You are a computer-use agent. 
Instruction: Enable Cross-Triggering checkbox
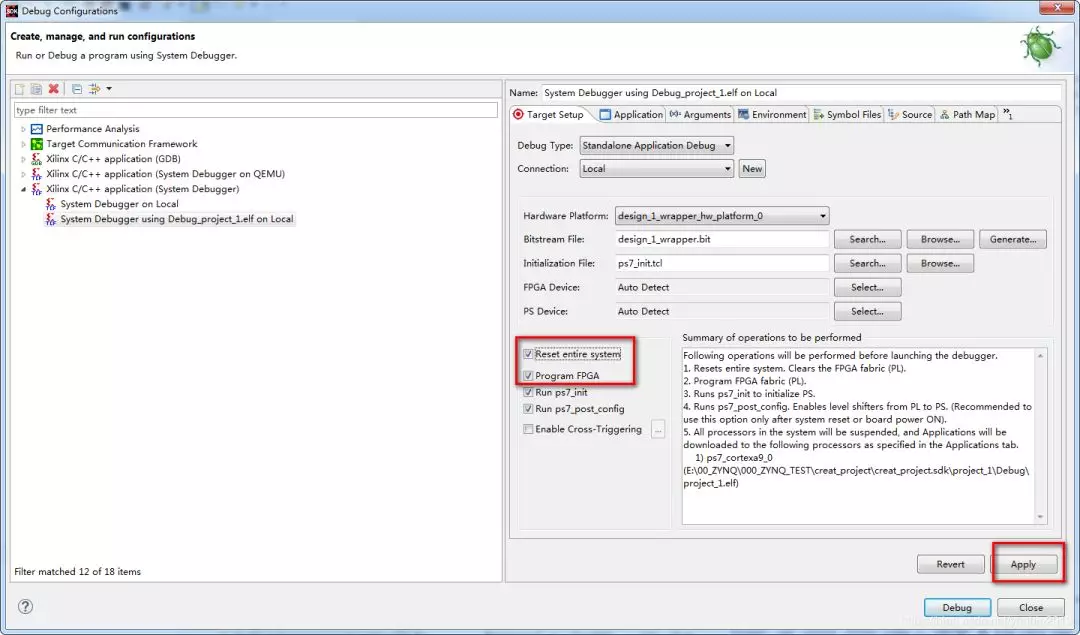coord(528,429)
